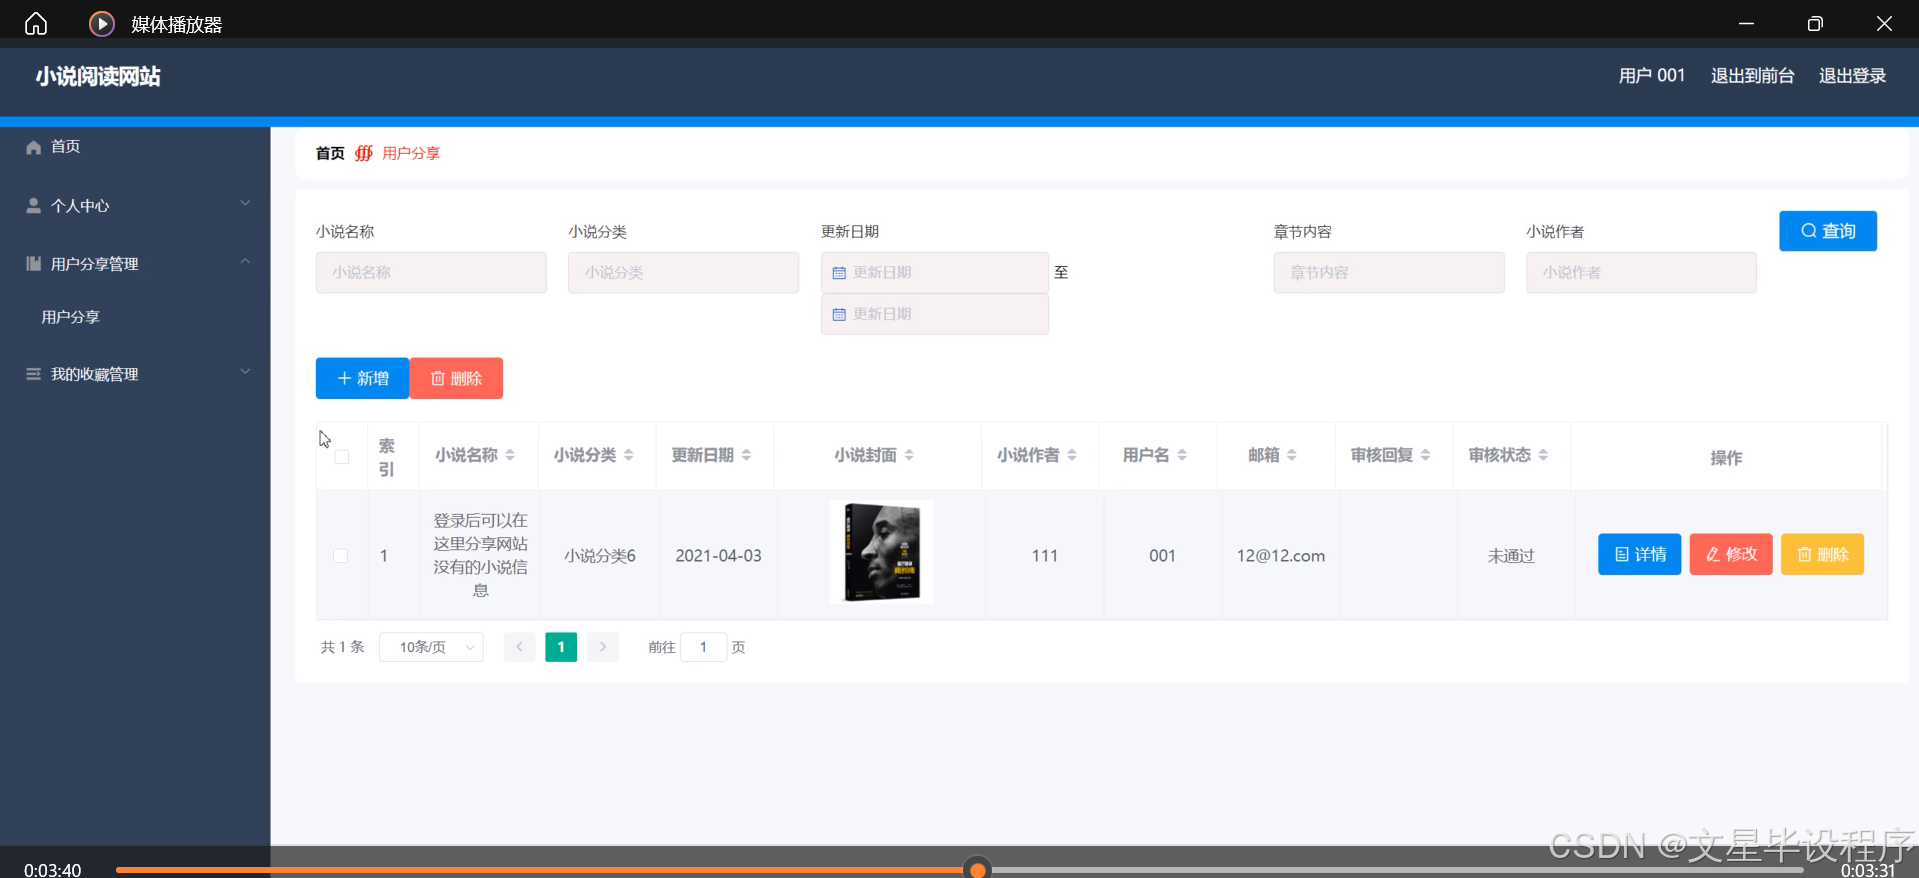Screen dimensions: 1919x878
Task: Open the 10条/页 page size dropdown
Action: click(431, 647)
